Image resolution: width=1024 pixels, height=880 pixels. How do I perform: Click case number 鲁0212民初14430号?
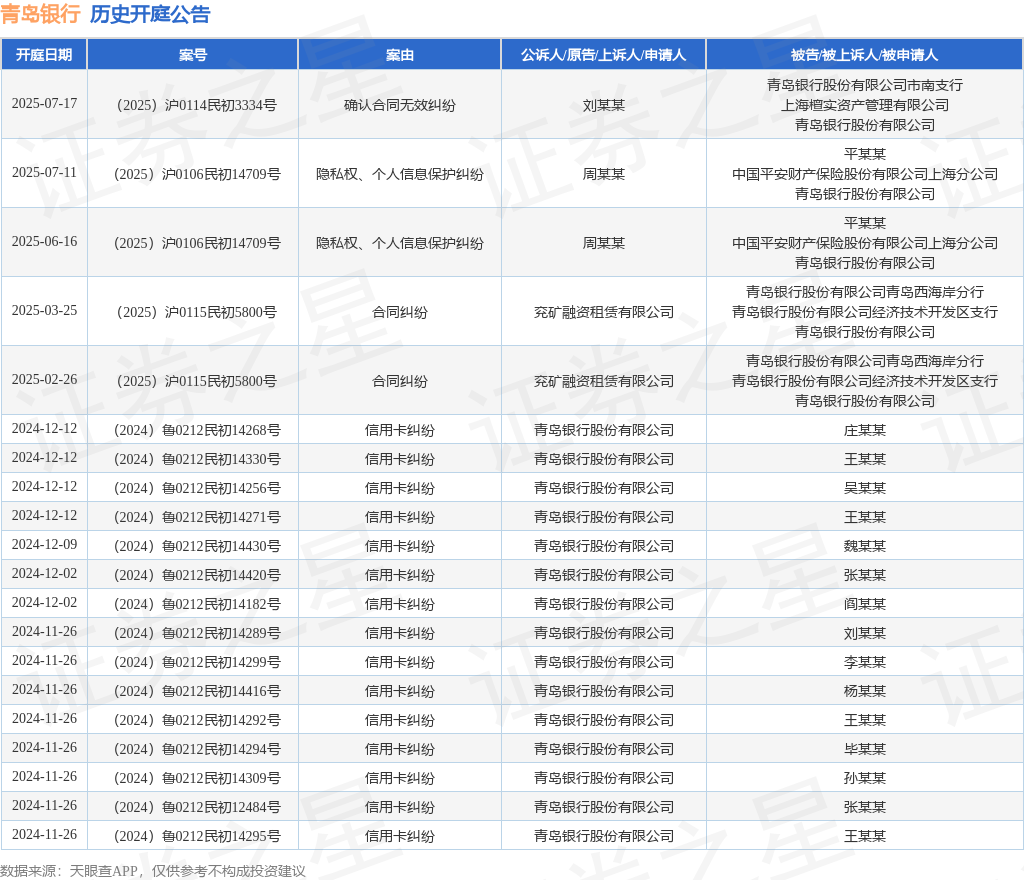[221, 546]
